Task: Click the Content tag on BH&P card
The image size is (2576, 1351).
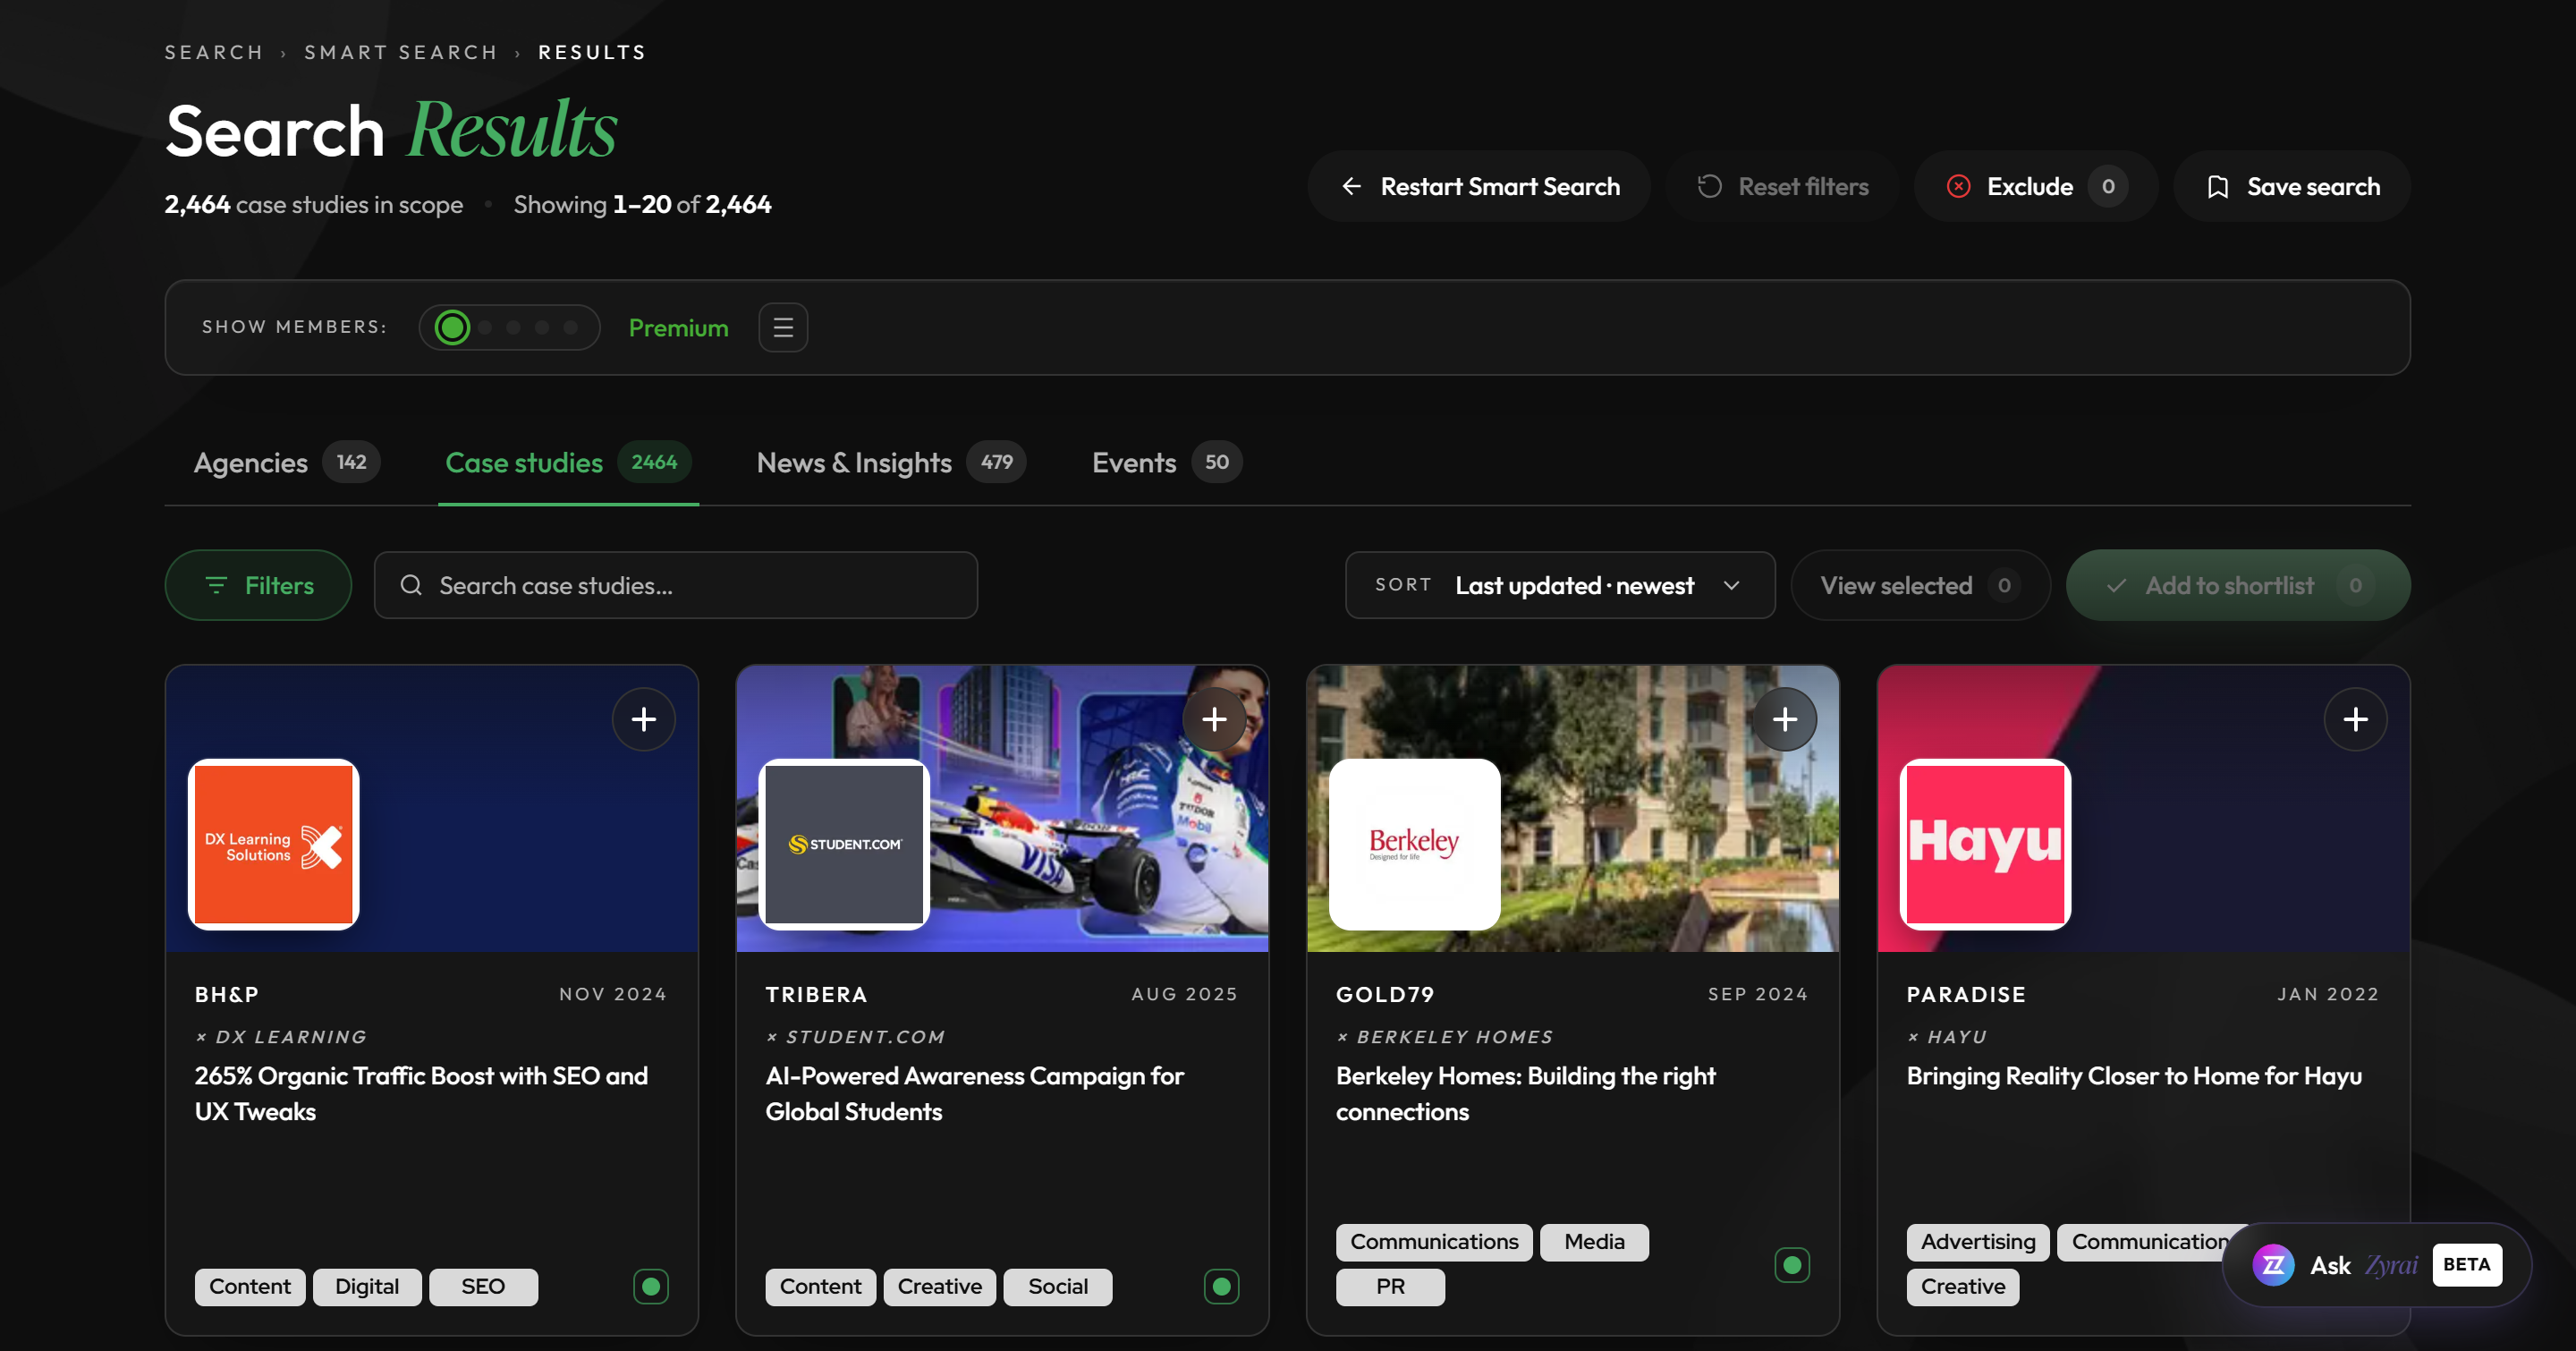Action: click(250, 1286)
